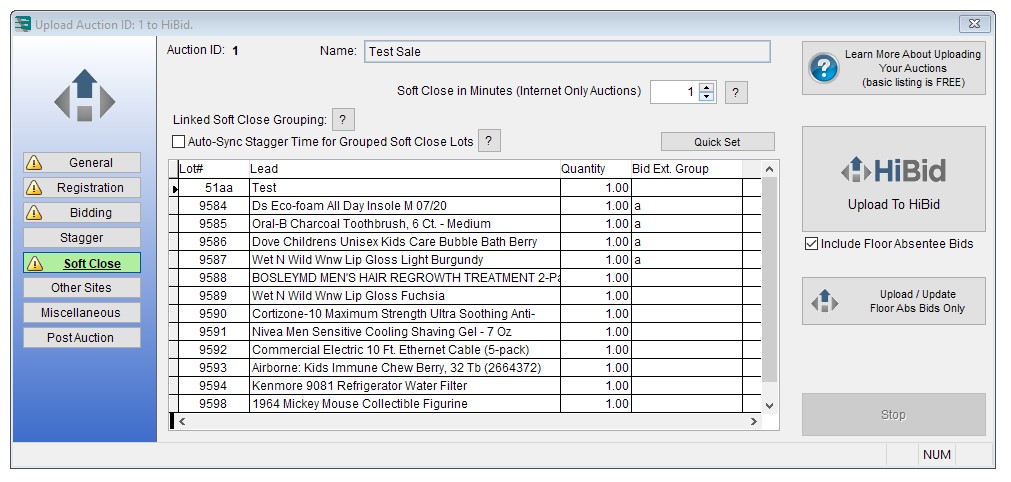The width and height of the screenshot is (1011, 482).
Task: Select Airborne Kids Immune Chew row
Action: [x=465, y=368]
